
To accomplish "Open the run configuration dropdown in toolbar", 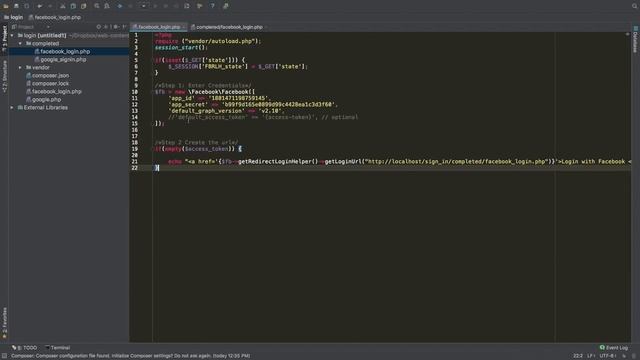I will point(144,6).
